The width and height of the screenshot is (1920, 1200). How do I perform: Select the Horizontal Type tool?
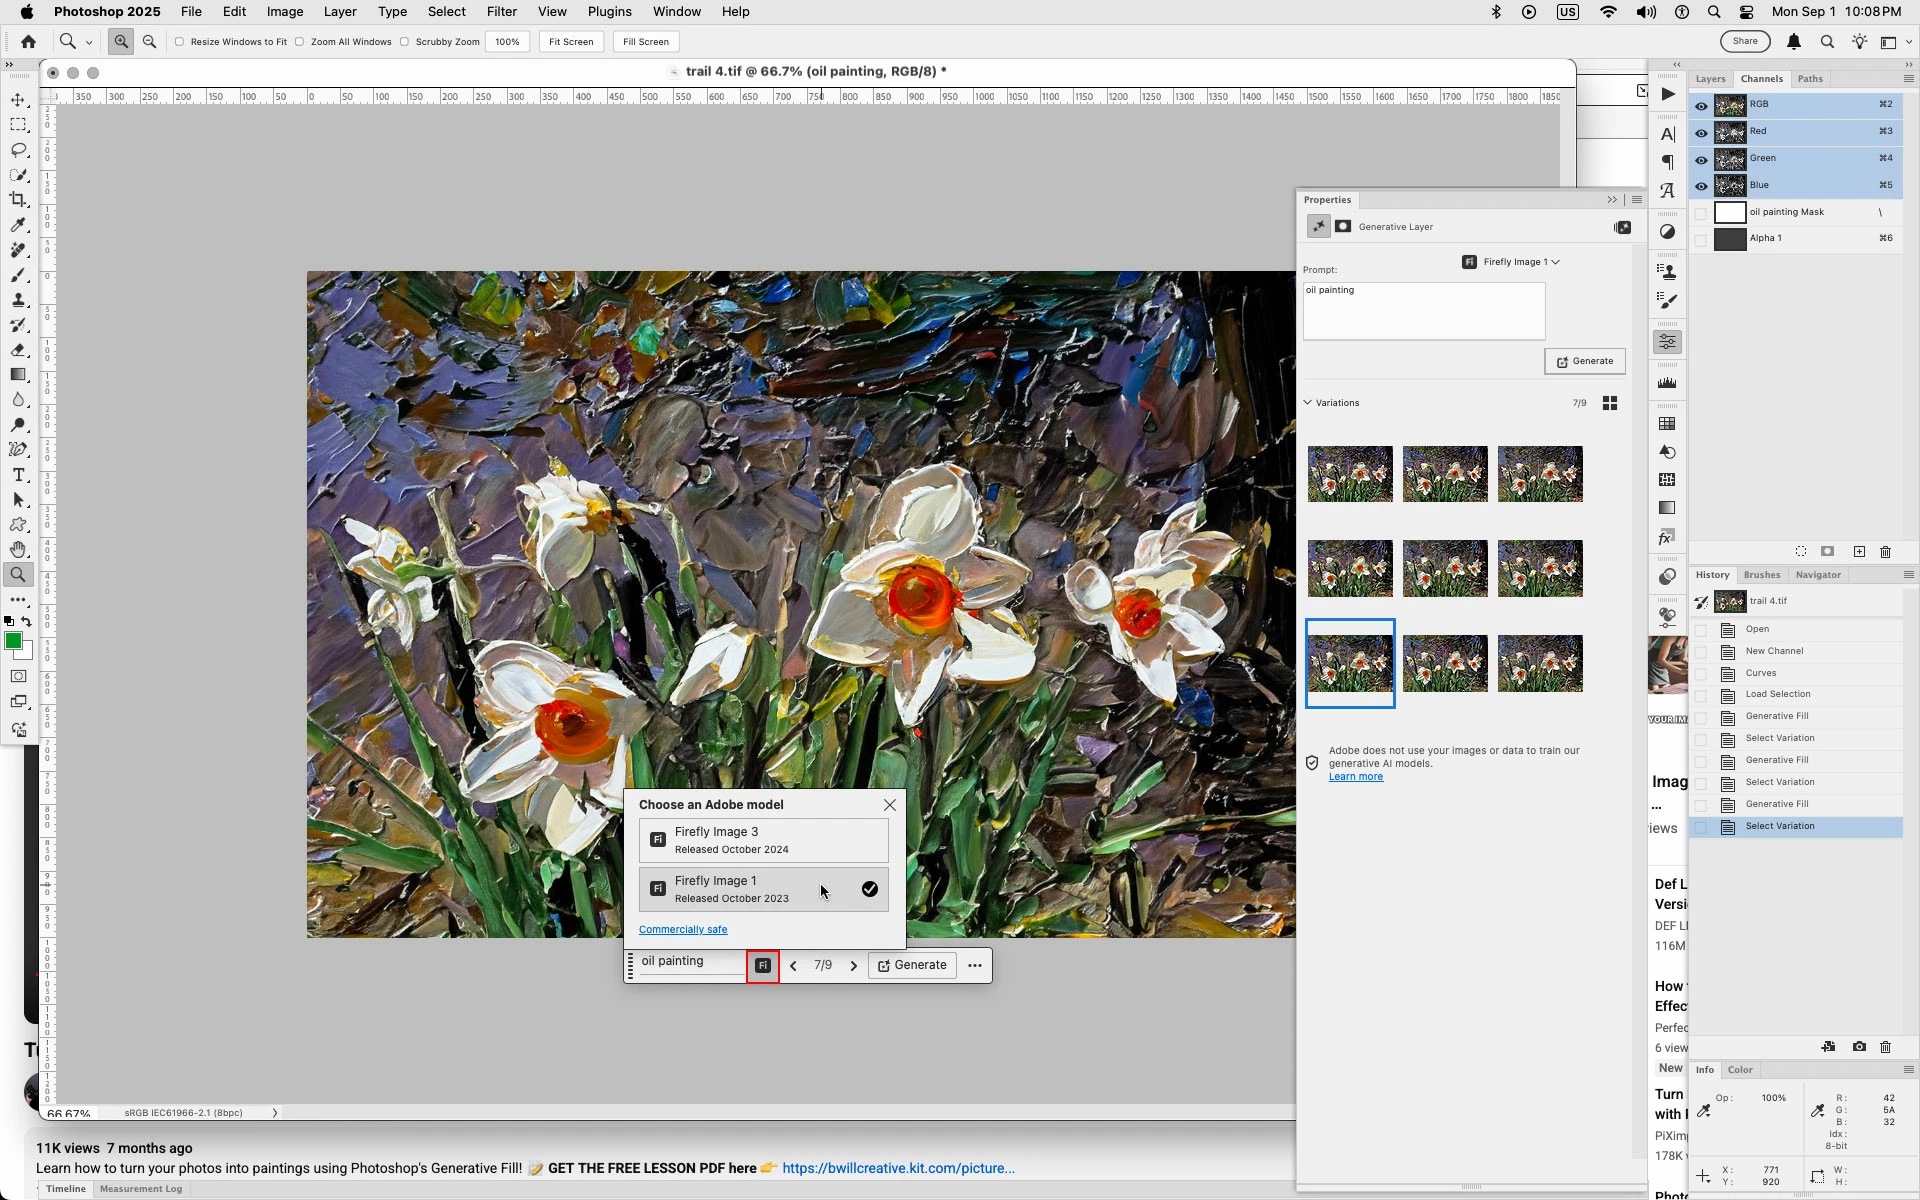point(18,475)
